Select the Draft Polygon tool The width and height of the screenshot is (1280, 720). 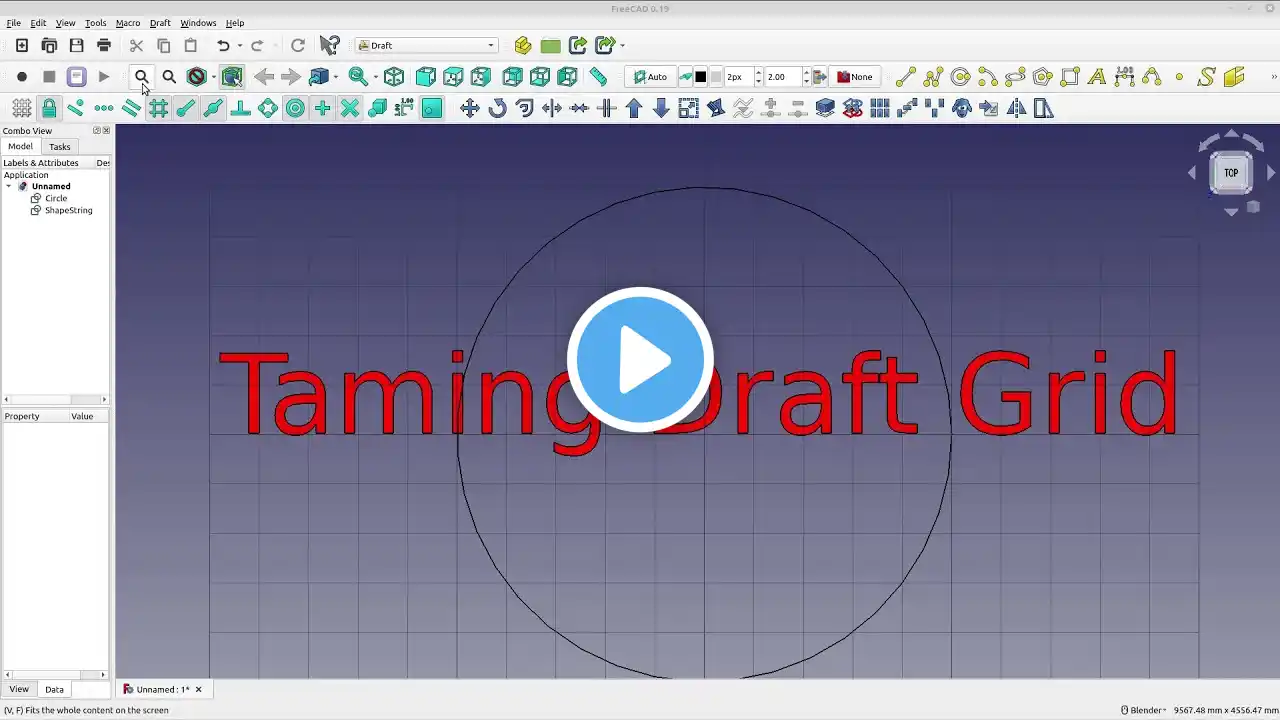(x=1043, y=76)
